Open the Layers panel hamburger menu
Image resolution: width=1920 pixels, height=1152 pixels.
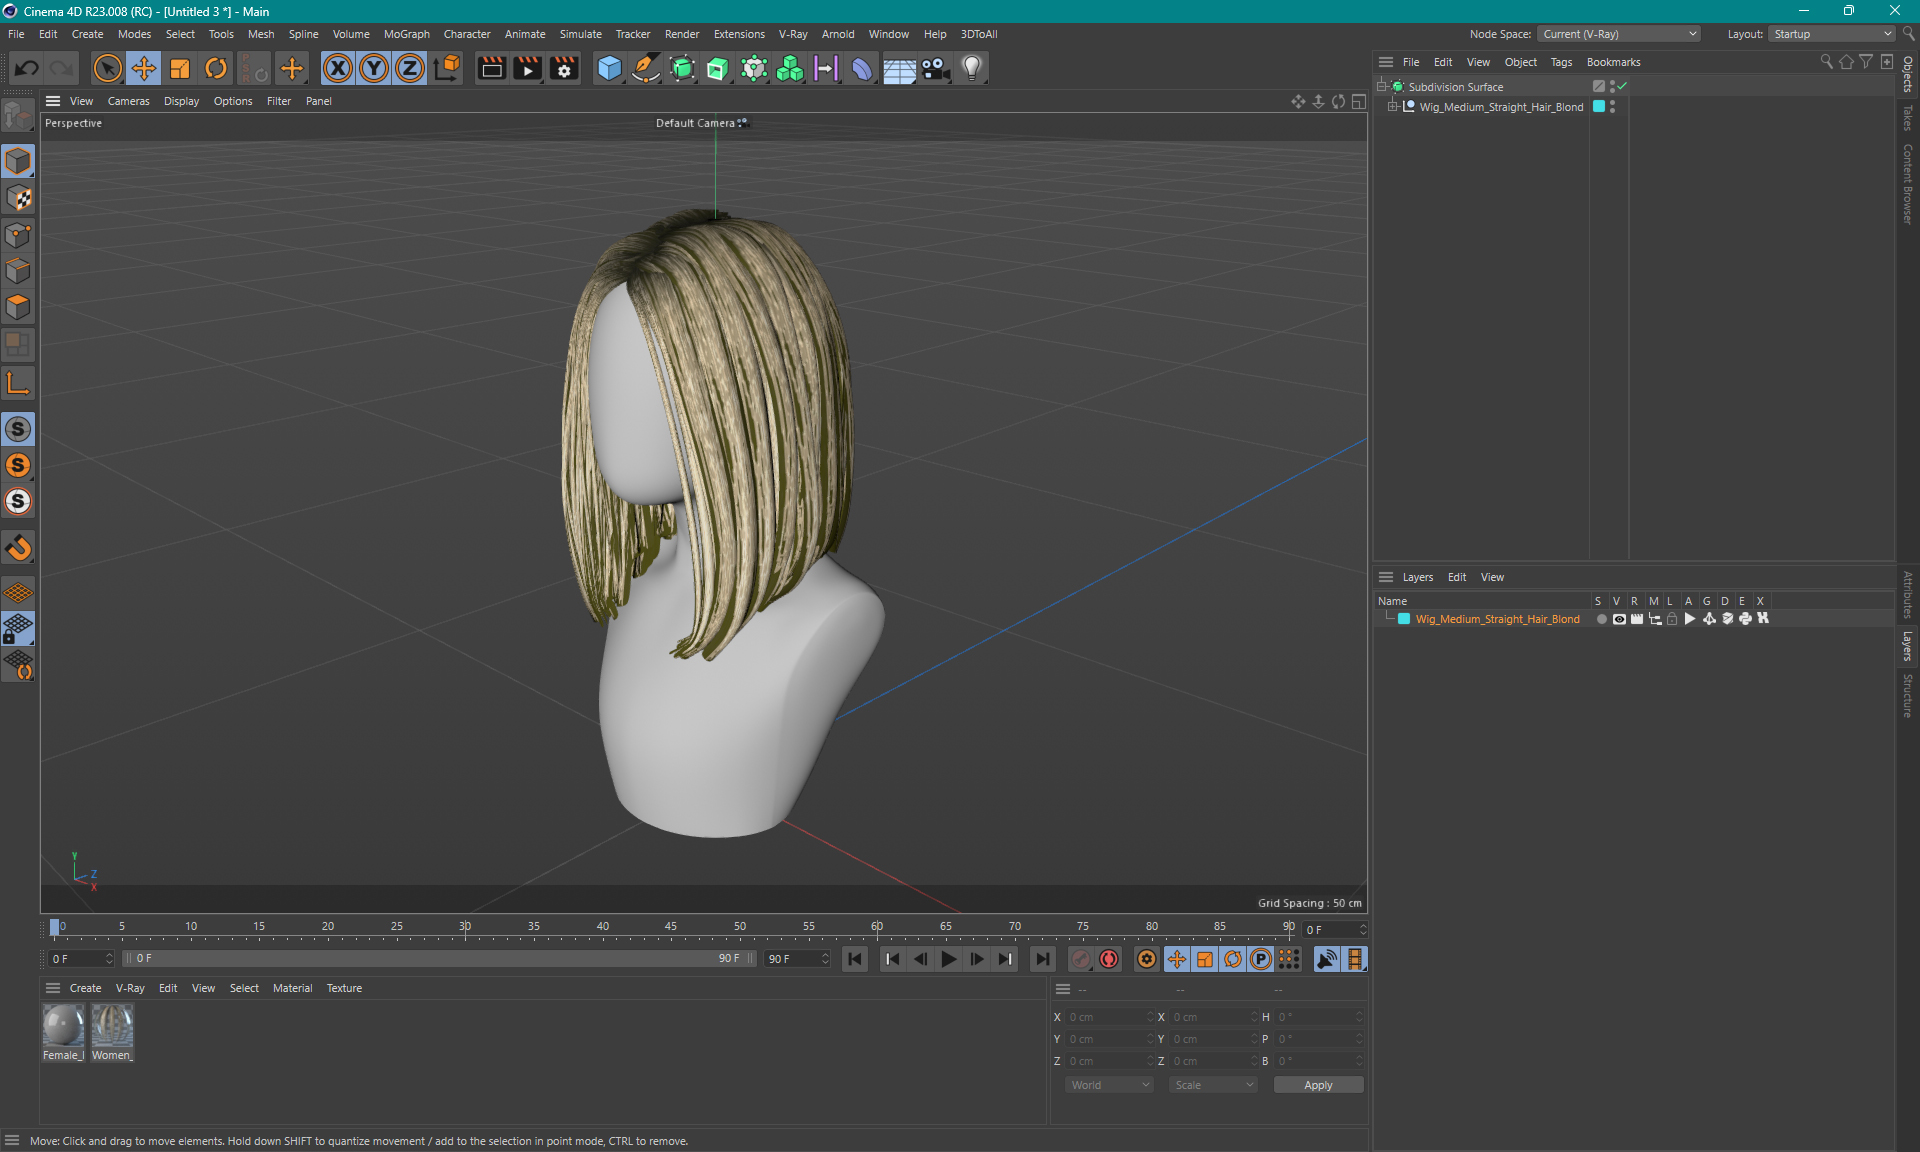click(1386, 577)
